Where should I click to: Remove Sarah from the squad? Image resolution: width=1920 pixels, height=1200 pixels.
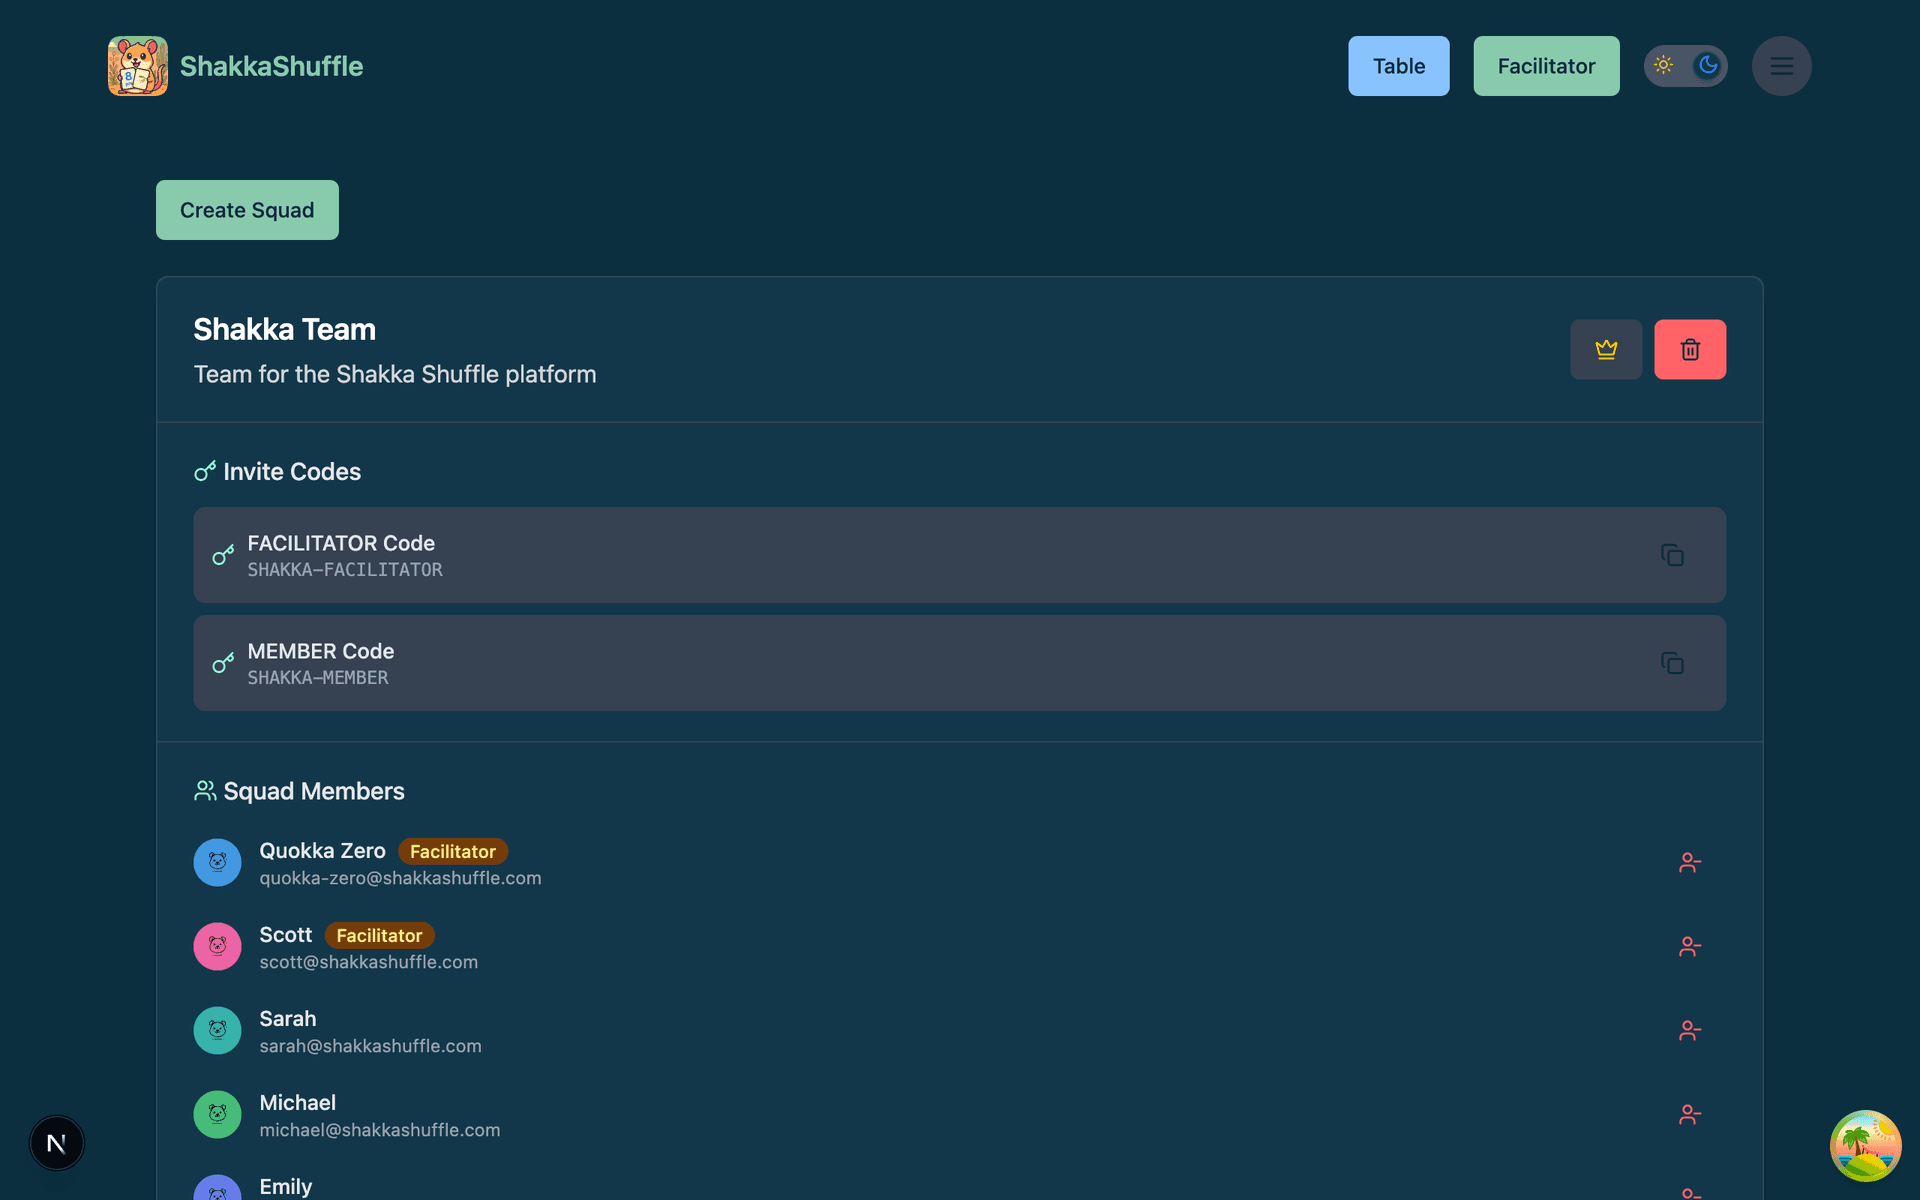[x=1690, y=1030]
